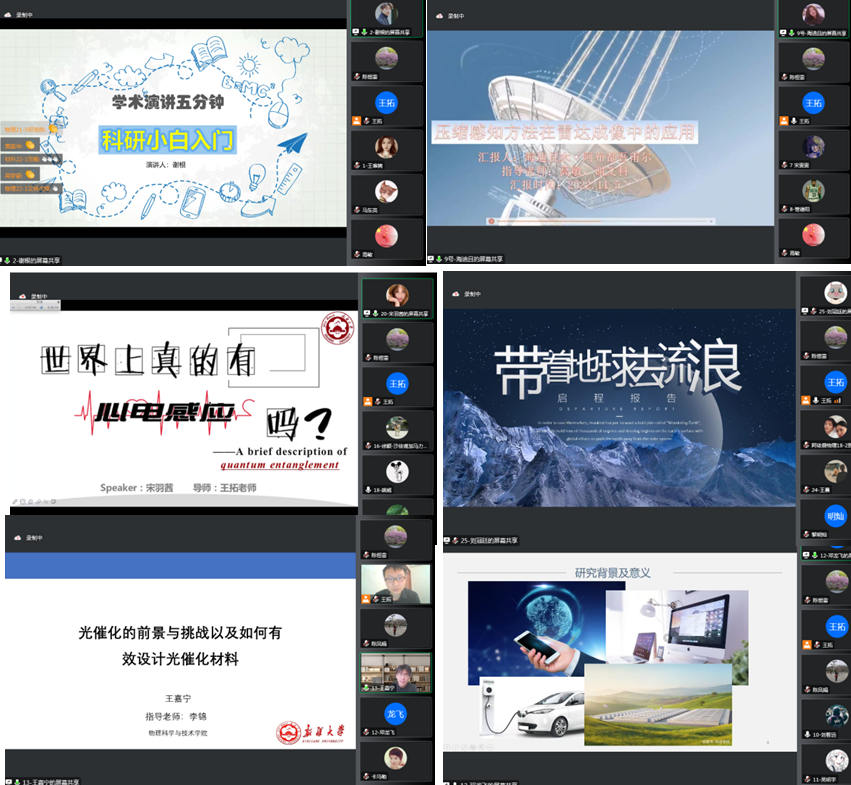Click the orange host icon on 王拓's webcam tile
Viewport: 851px width, 785px height.
tap(366, 599)
